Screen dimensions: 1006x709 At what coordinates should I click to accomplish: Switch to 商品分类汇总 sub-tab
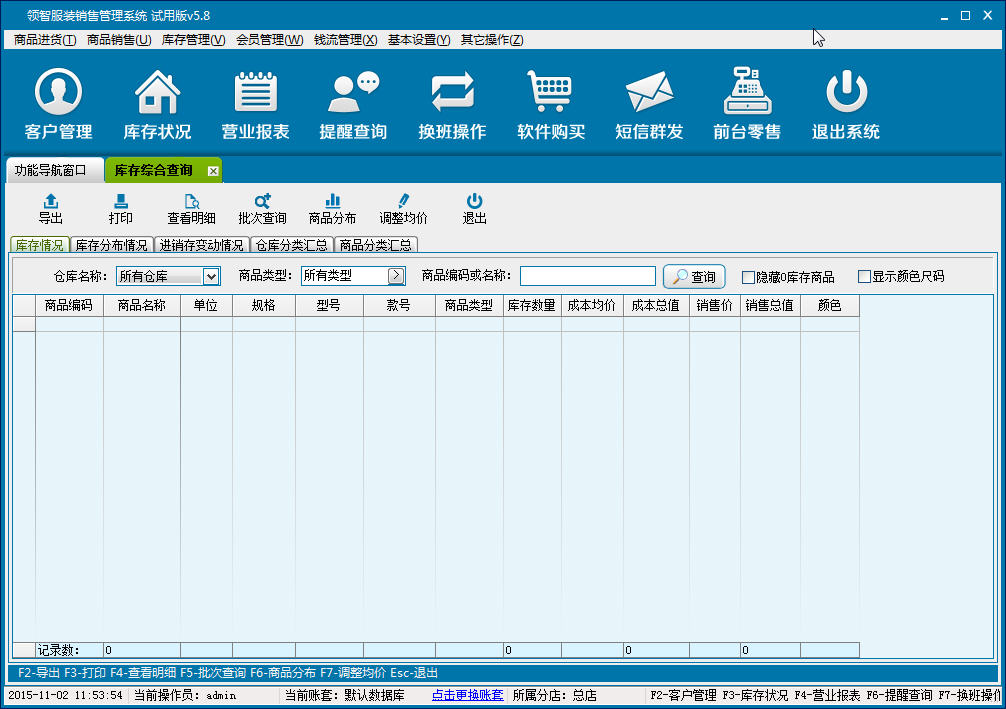tap(376, 245)
